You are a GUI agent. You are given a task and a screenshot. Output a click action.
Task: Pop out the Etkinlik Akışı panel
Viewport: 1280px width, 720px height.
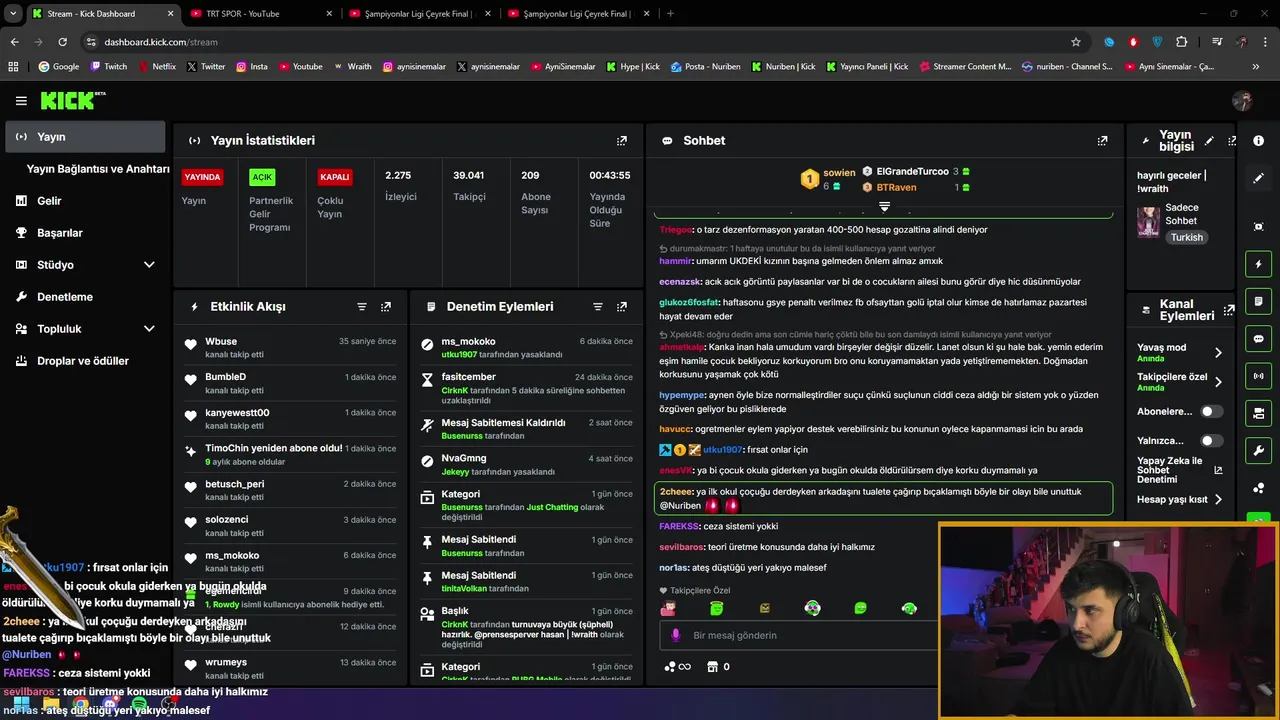386,307
